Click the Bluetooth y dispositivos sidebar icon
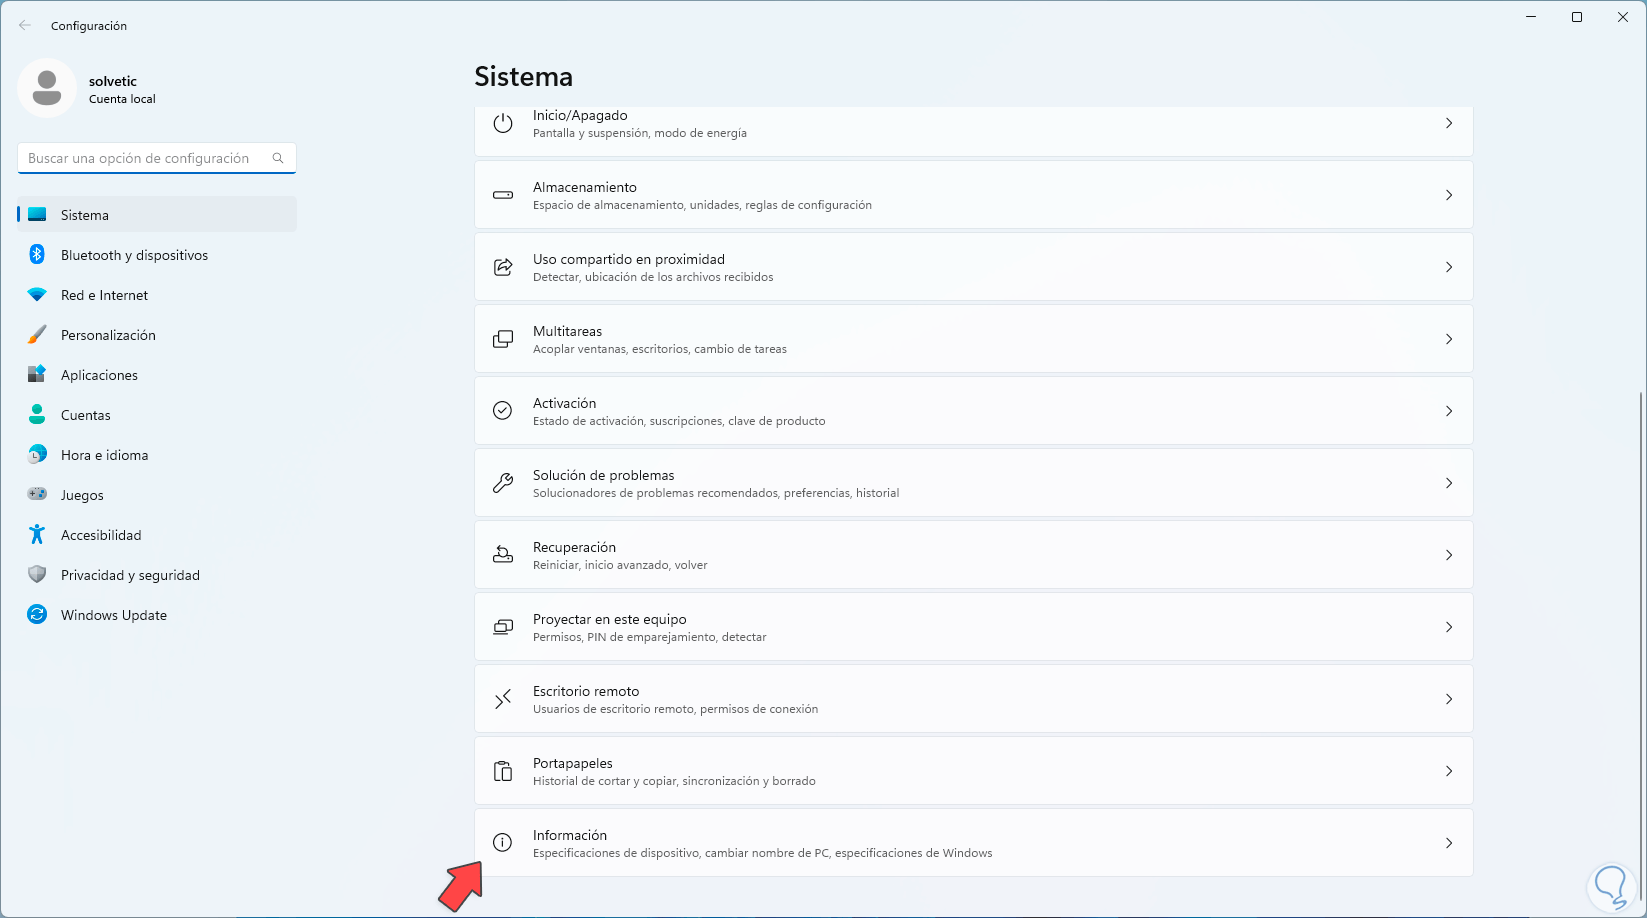1647x918 pixels. click(x=37, y=255)
